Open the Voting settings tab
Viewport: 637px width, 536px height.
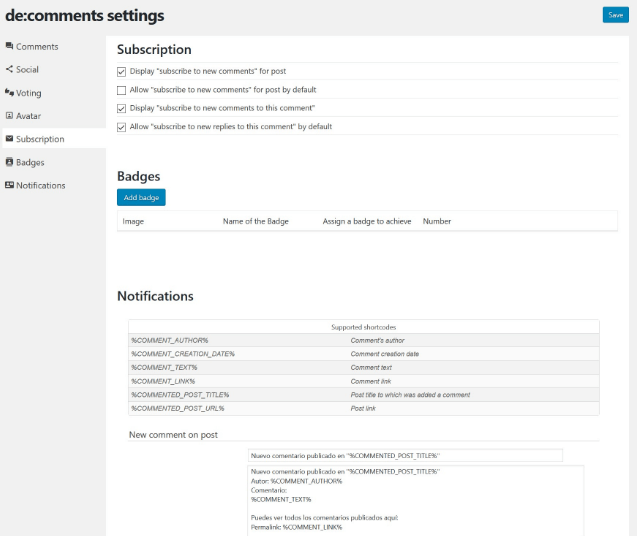(28, 93)
